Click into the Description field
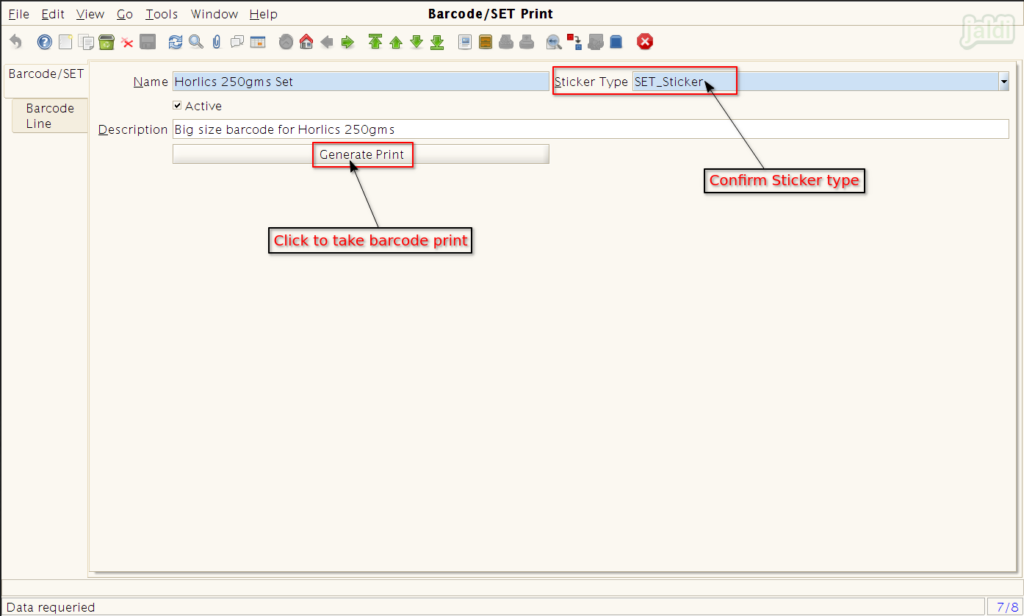 pyautogui.click(x=590, y=129)
